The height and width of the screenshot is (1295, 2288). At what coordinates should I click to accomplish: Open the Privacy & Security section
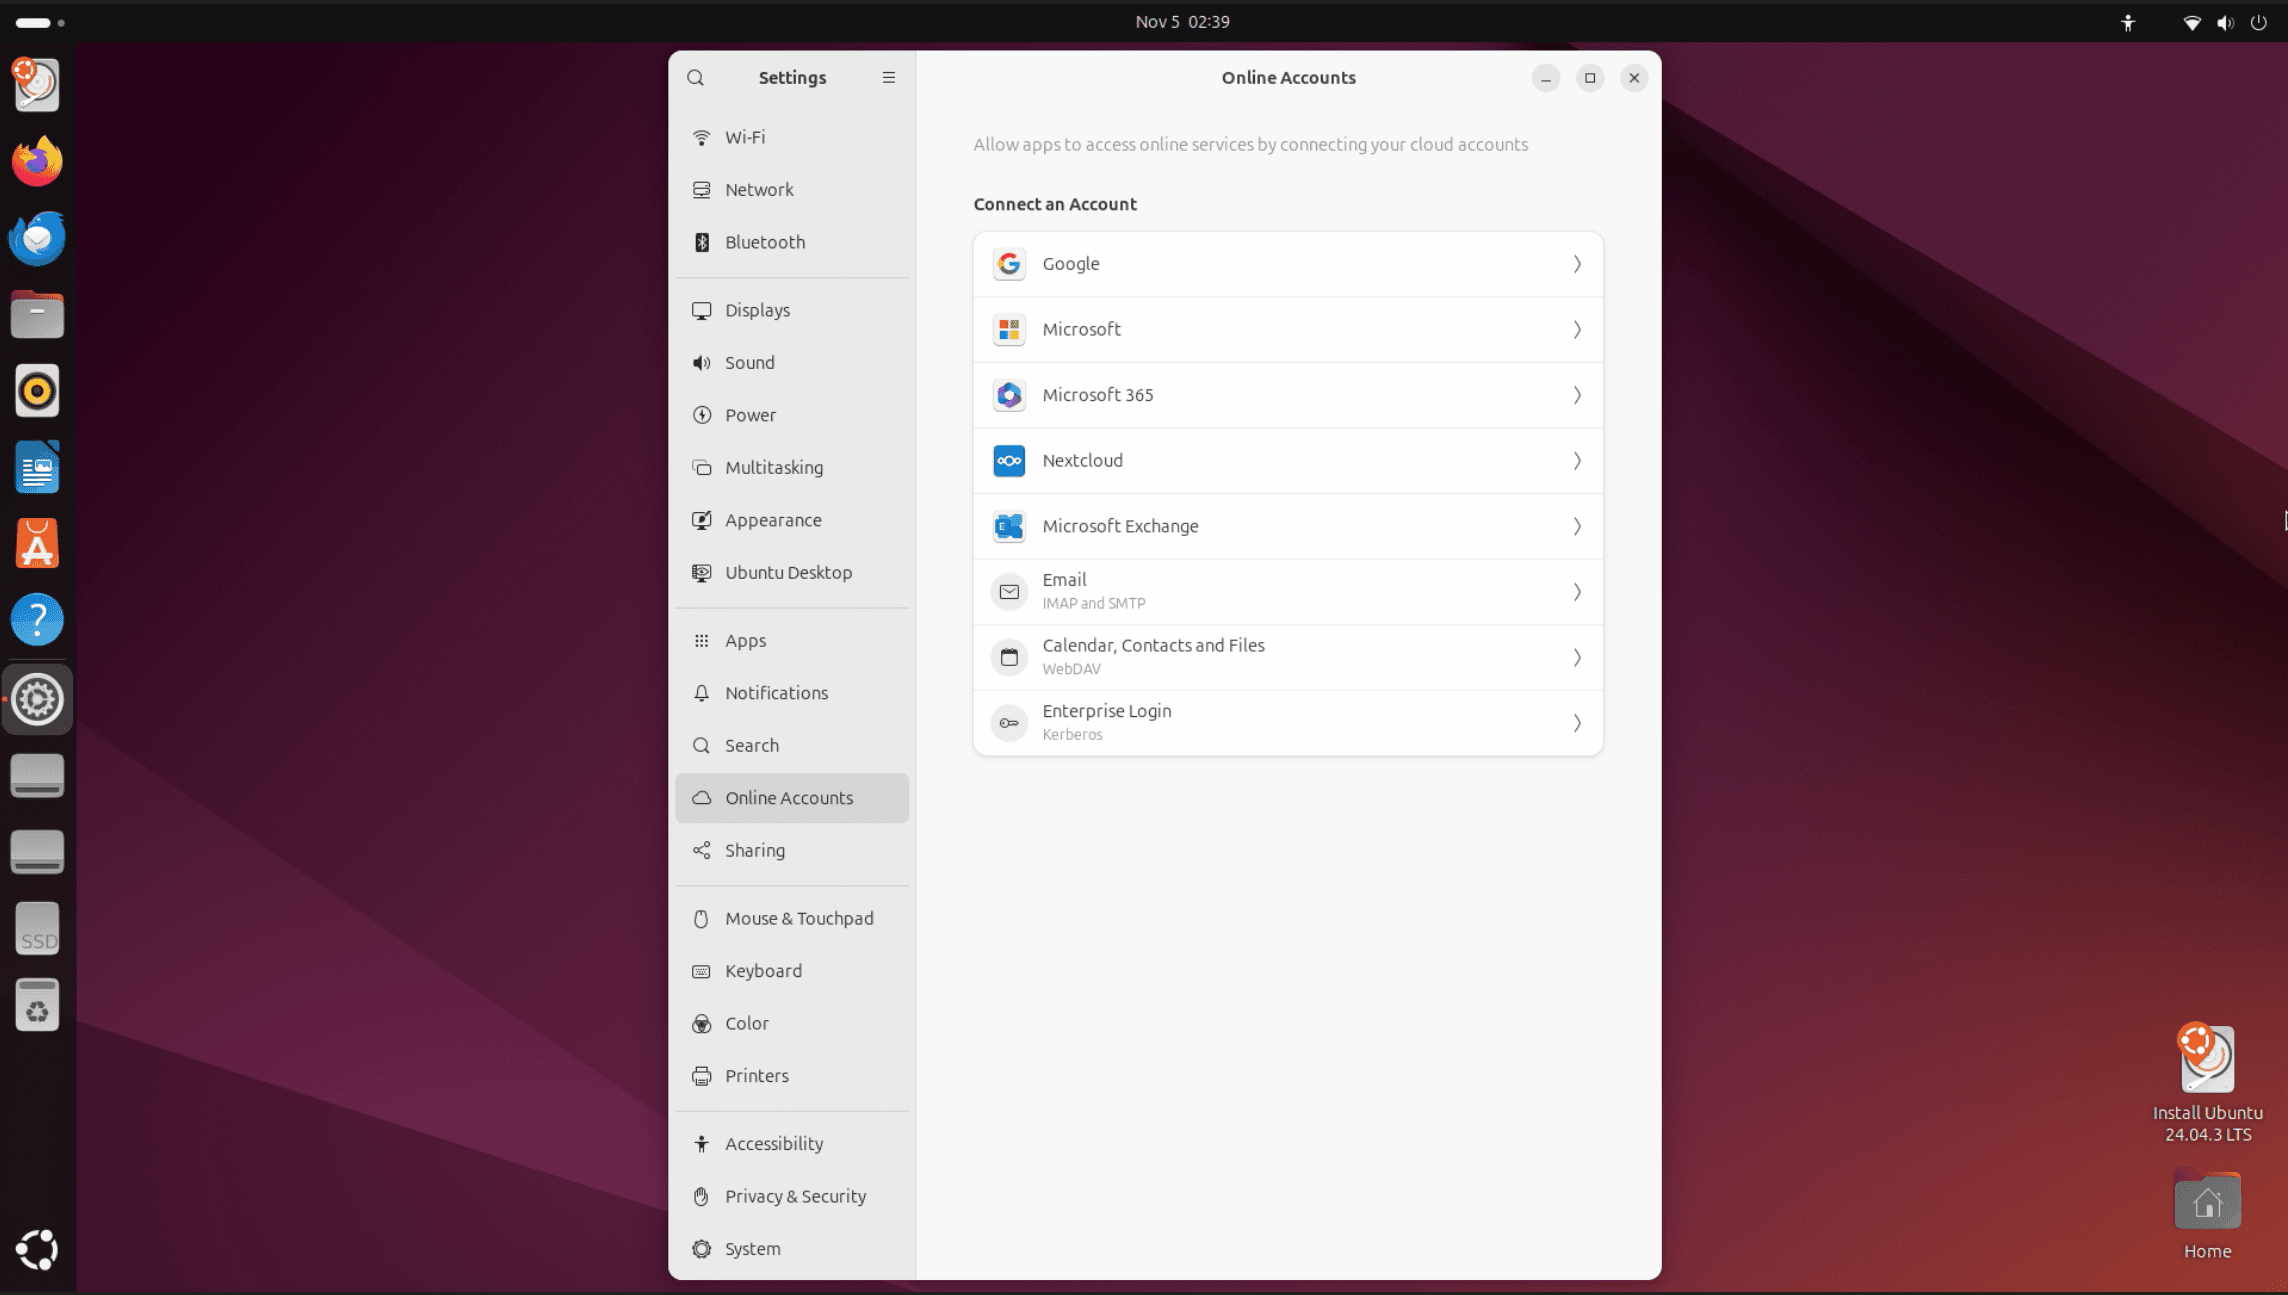(794, 1196)
